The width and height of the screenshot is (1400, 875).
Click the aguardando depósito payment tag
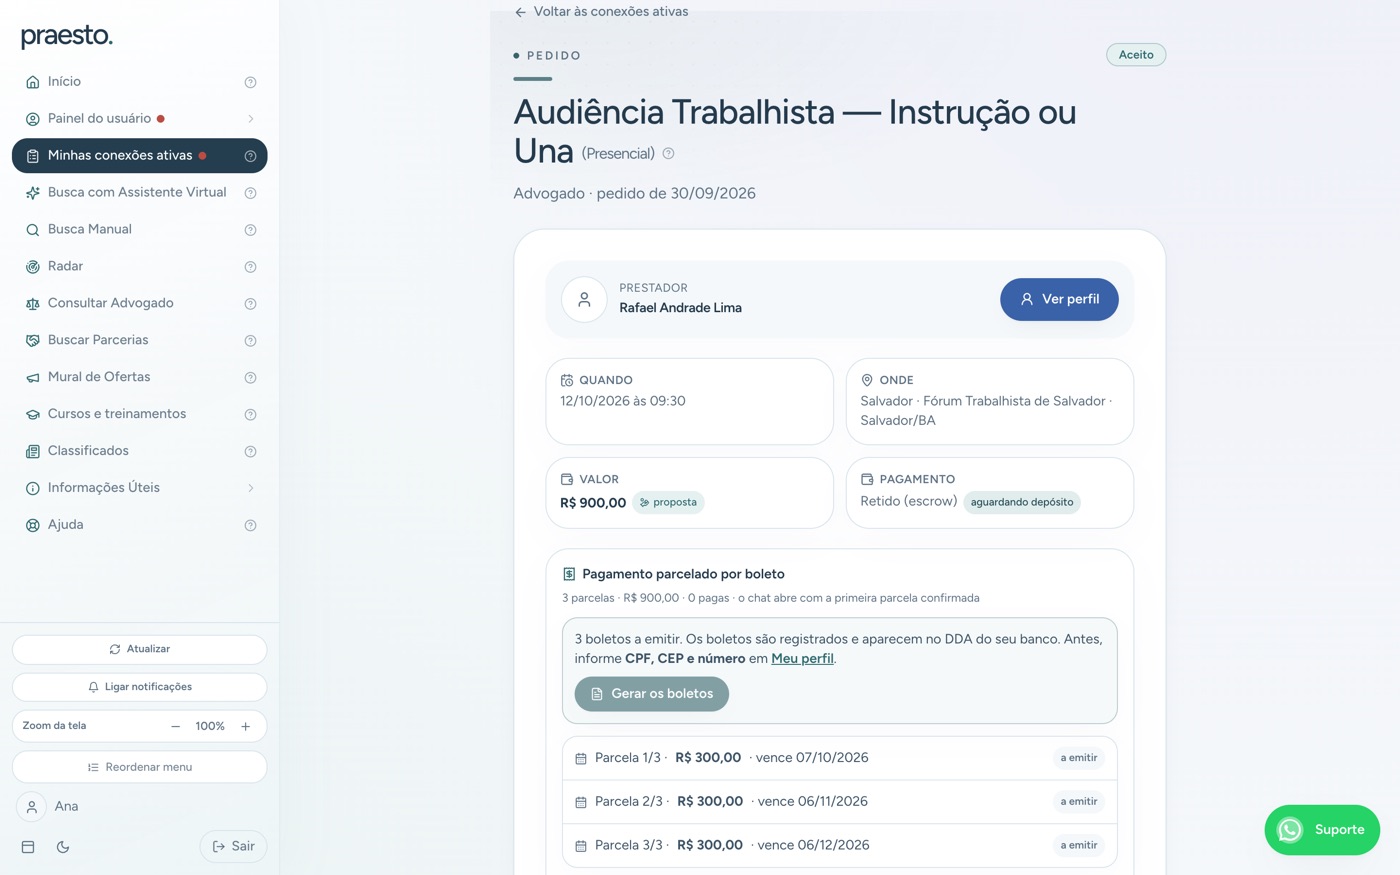point(1022,503)
